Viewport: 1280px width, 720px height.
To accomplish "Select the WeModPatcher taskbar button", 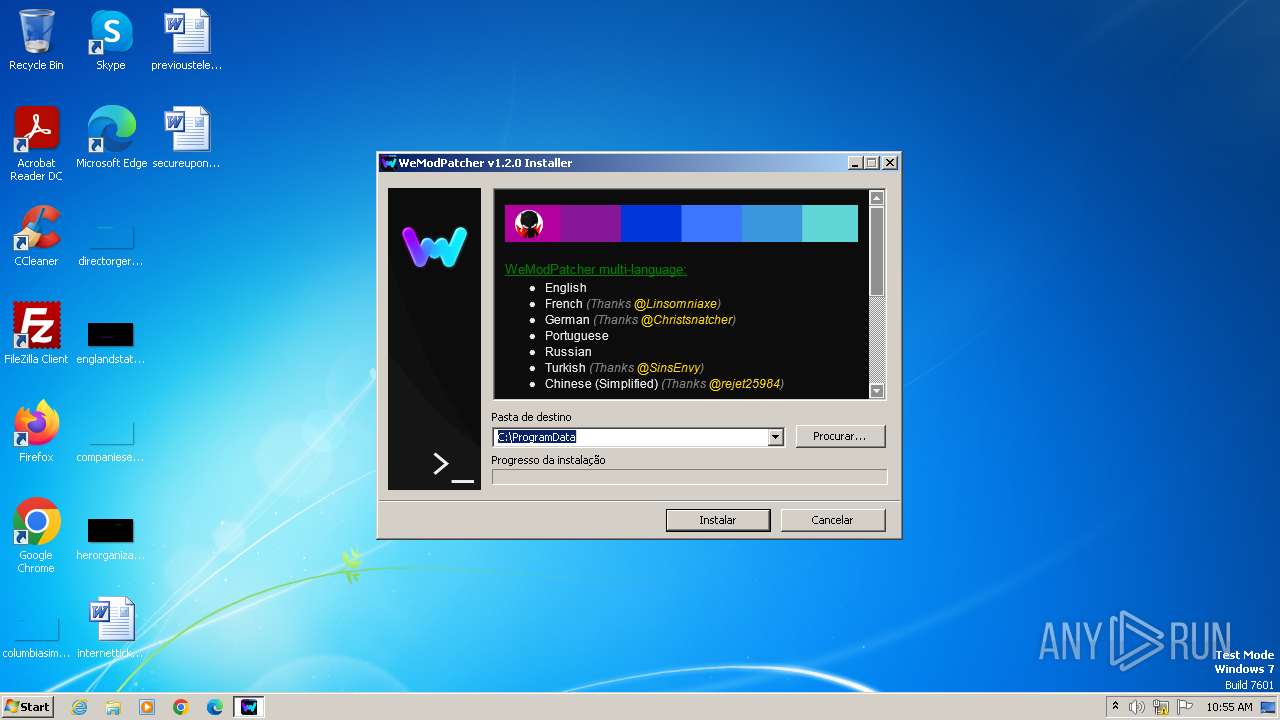I will coord(249,707).
